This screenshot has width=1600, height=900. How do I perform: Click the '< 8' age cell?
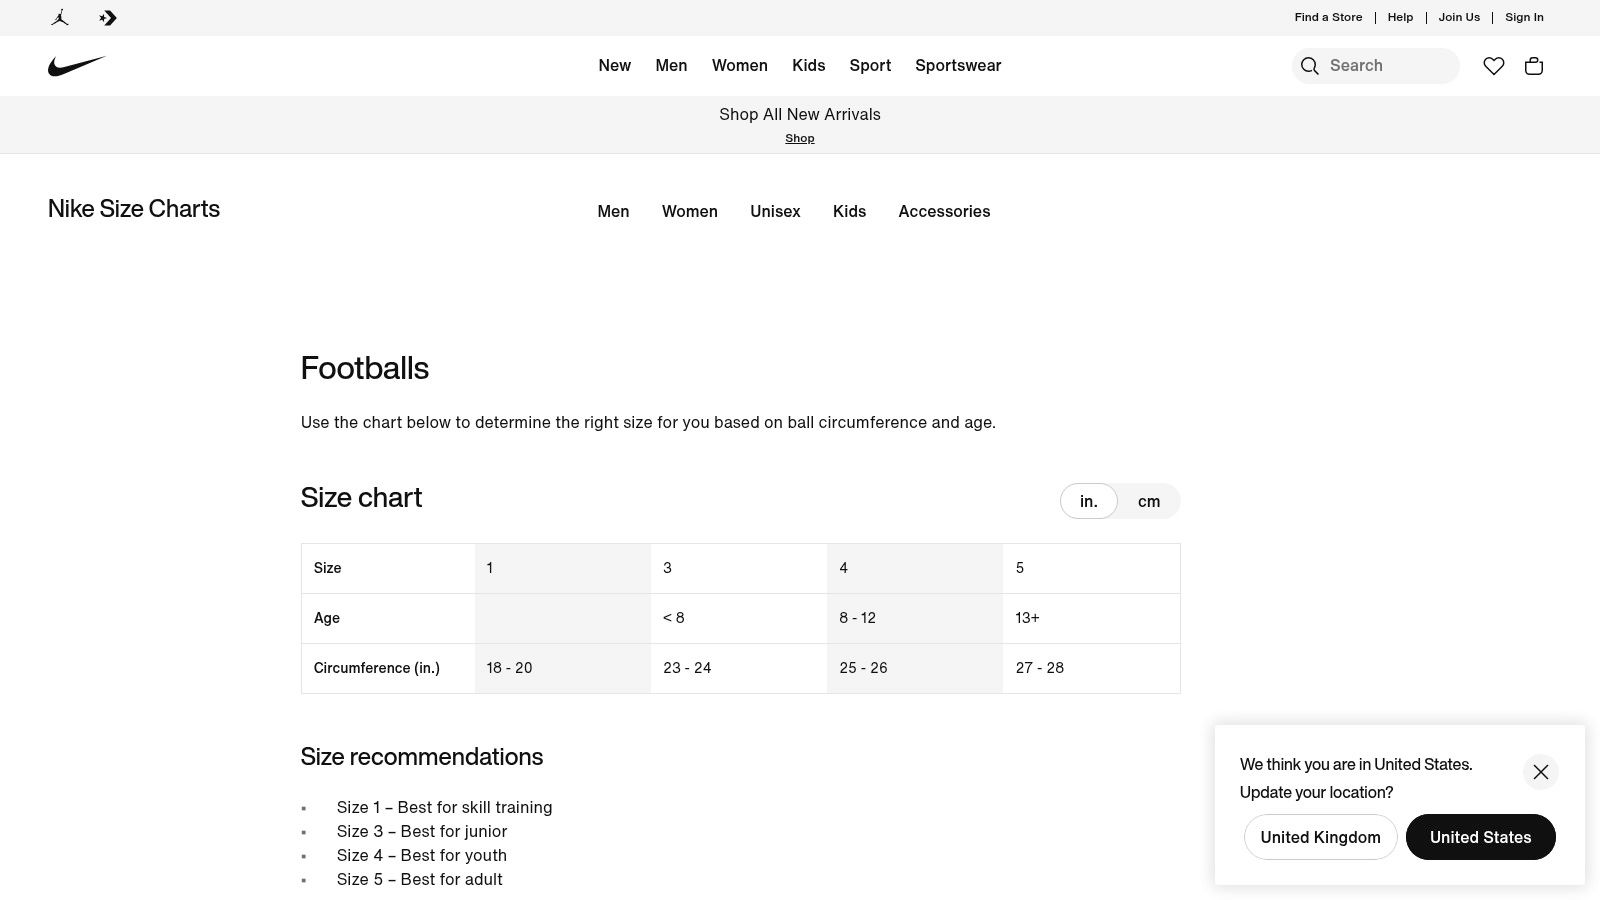tap(739, 618)
